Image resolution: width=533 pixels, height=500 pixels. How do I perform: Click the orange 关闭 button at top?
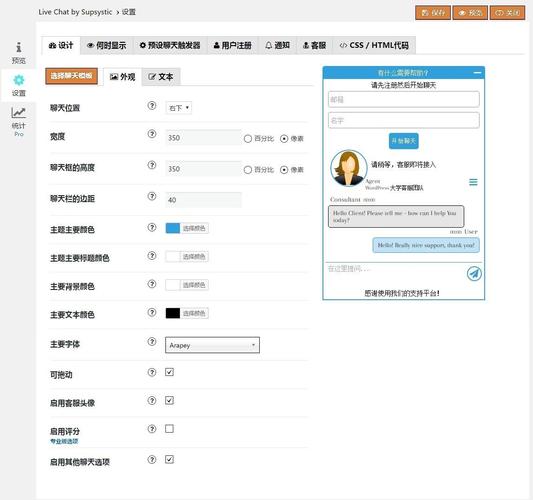click(508, 13)
